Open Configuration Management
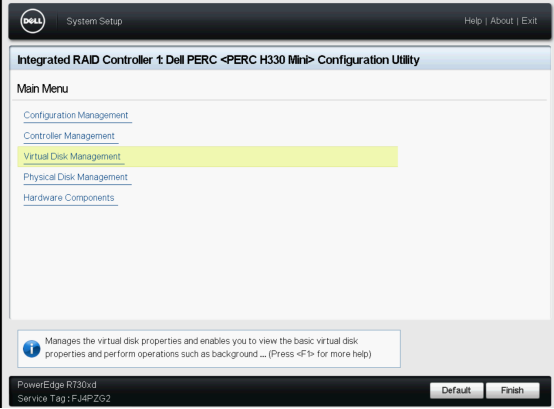 [x=76, y=115]
